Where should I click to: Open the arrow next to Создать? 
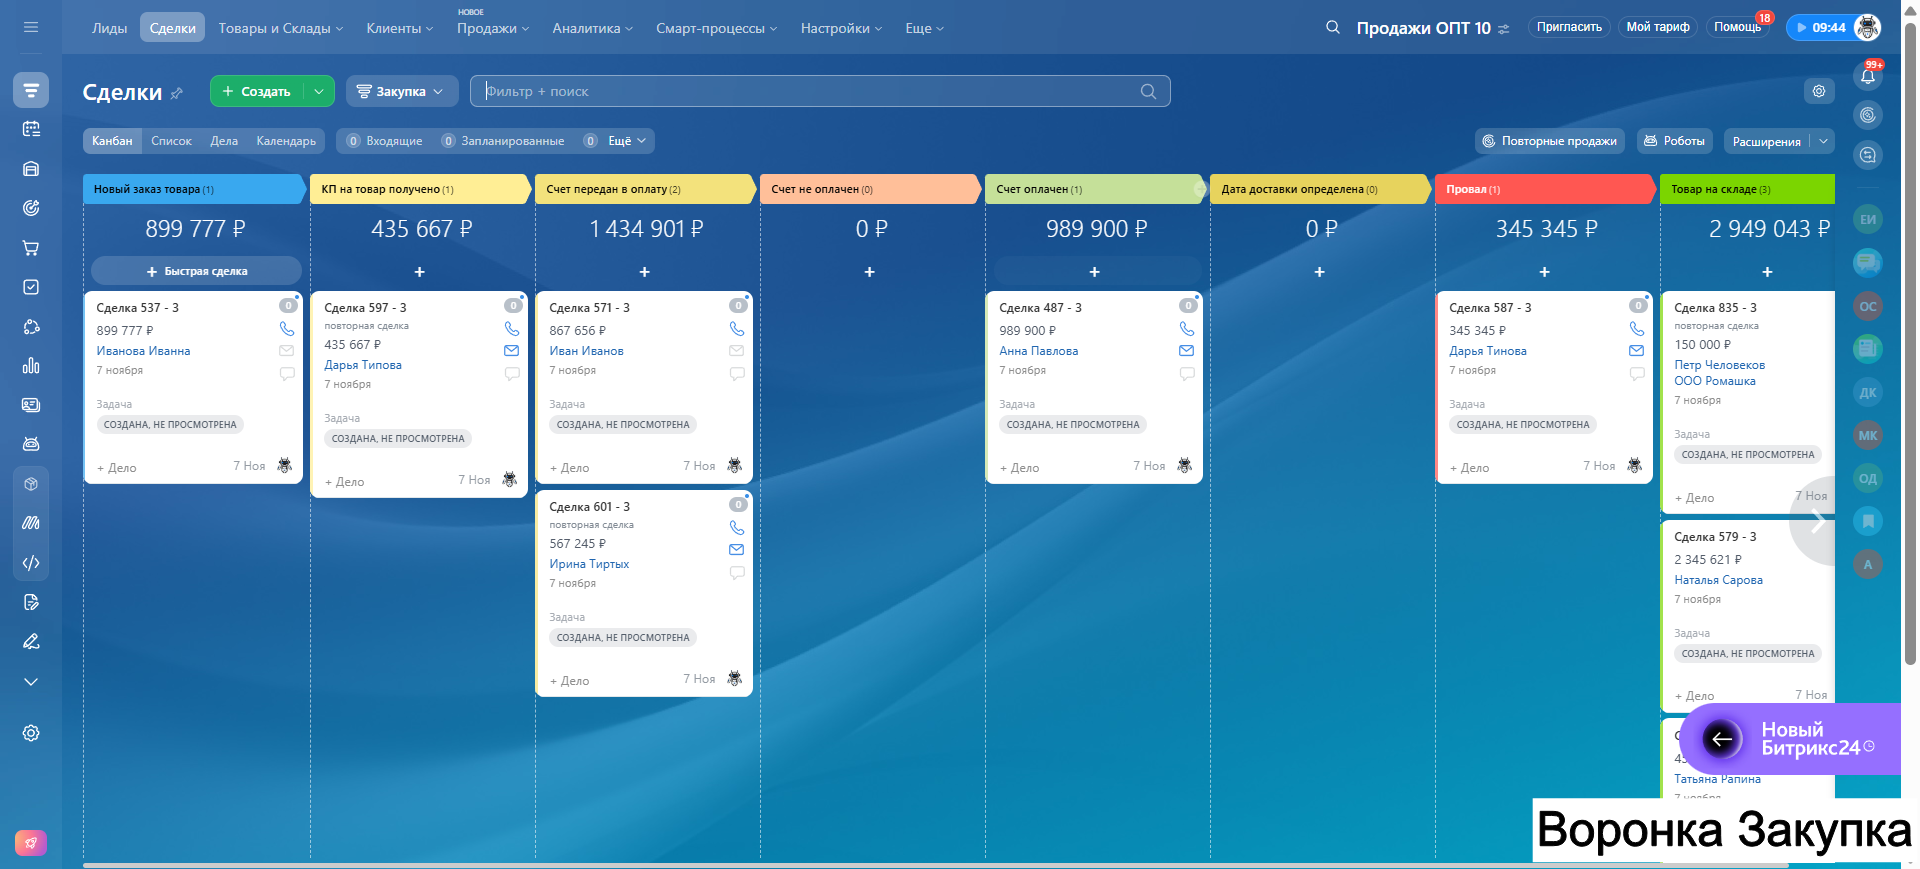click(319, 91)
